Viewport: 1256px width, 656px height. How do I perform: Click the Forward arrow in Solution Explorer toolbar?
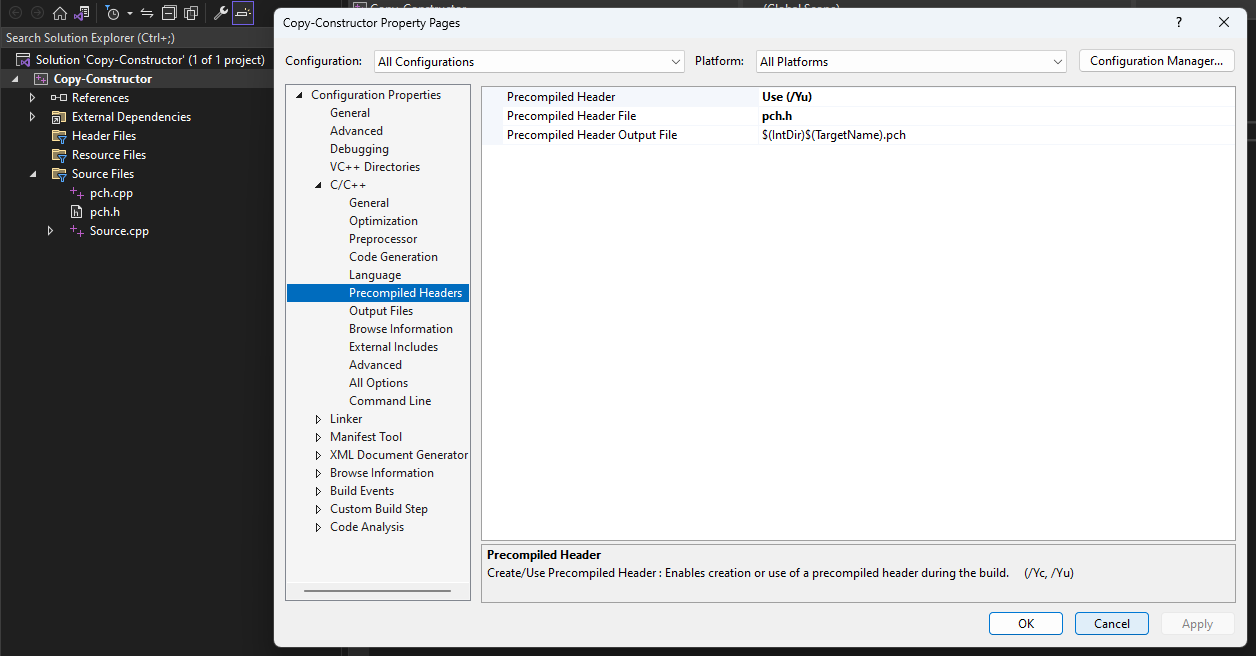37,13
